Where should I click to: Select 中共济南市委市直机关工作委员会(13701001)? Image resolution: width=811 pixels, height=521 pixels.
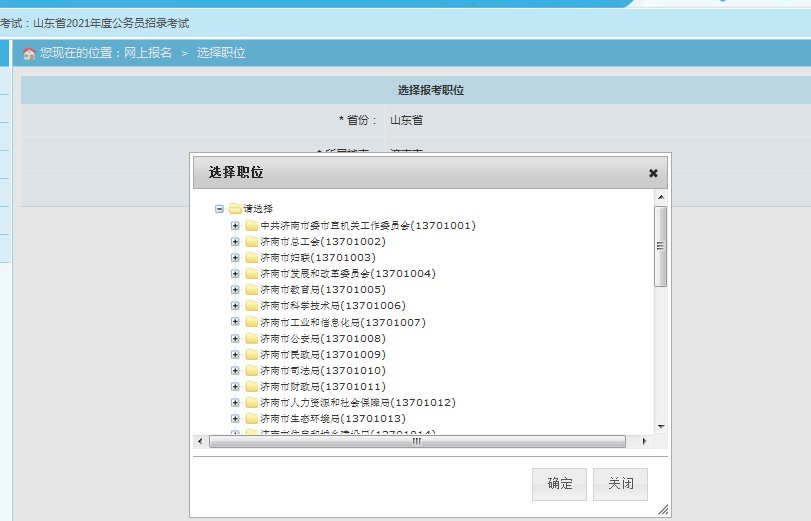368,226
